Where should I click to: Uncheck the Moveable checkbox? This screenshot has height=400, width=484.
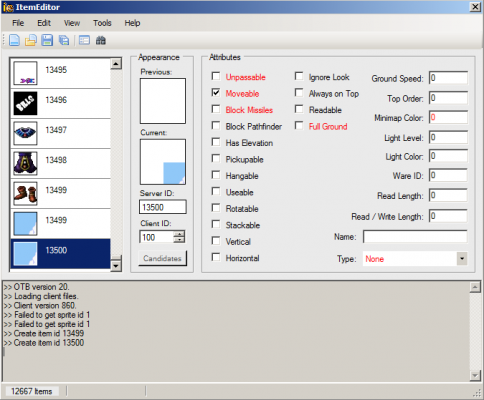[x=216, y=93]
